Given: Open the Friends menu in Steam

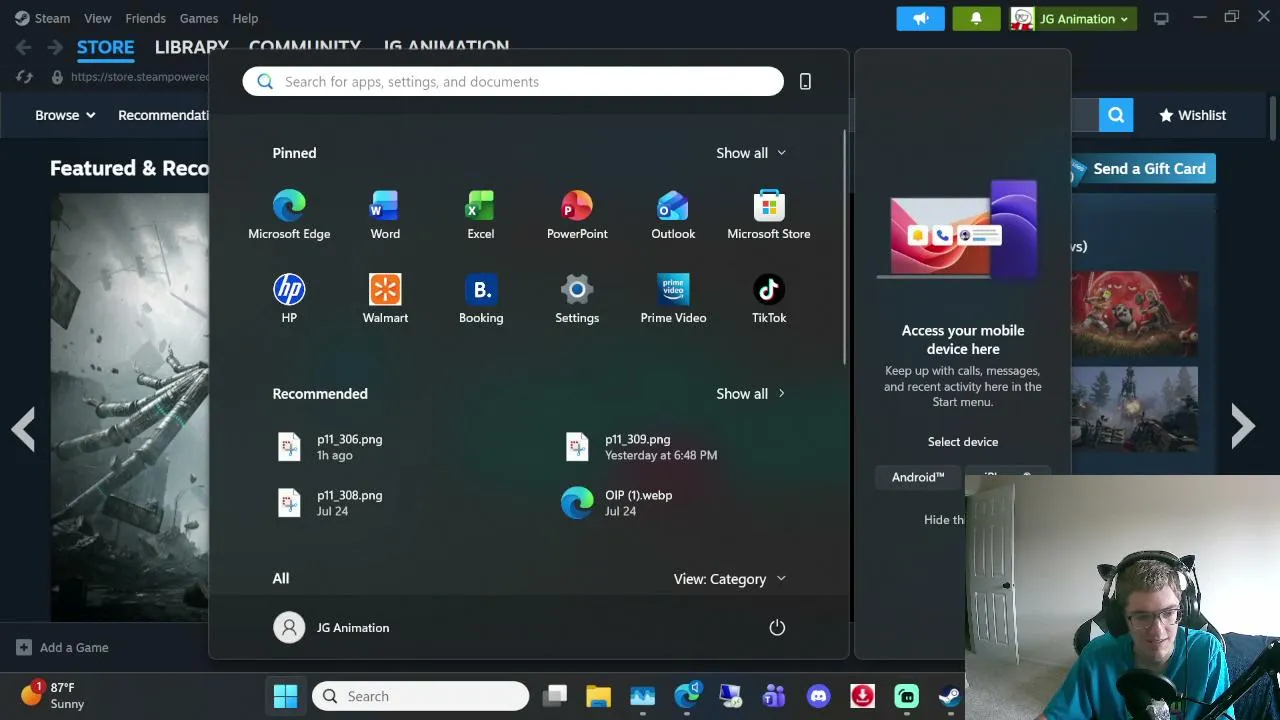Looking at the screenshot, I should [145, 18].
